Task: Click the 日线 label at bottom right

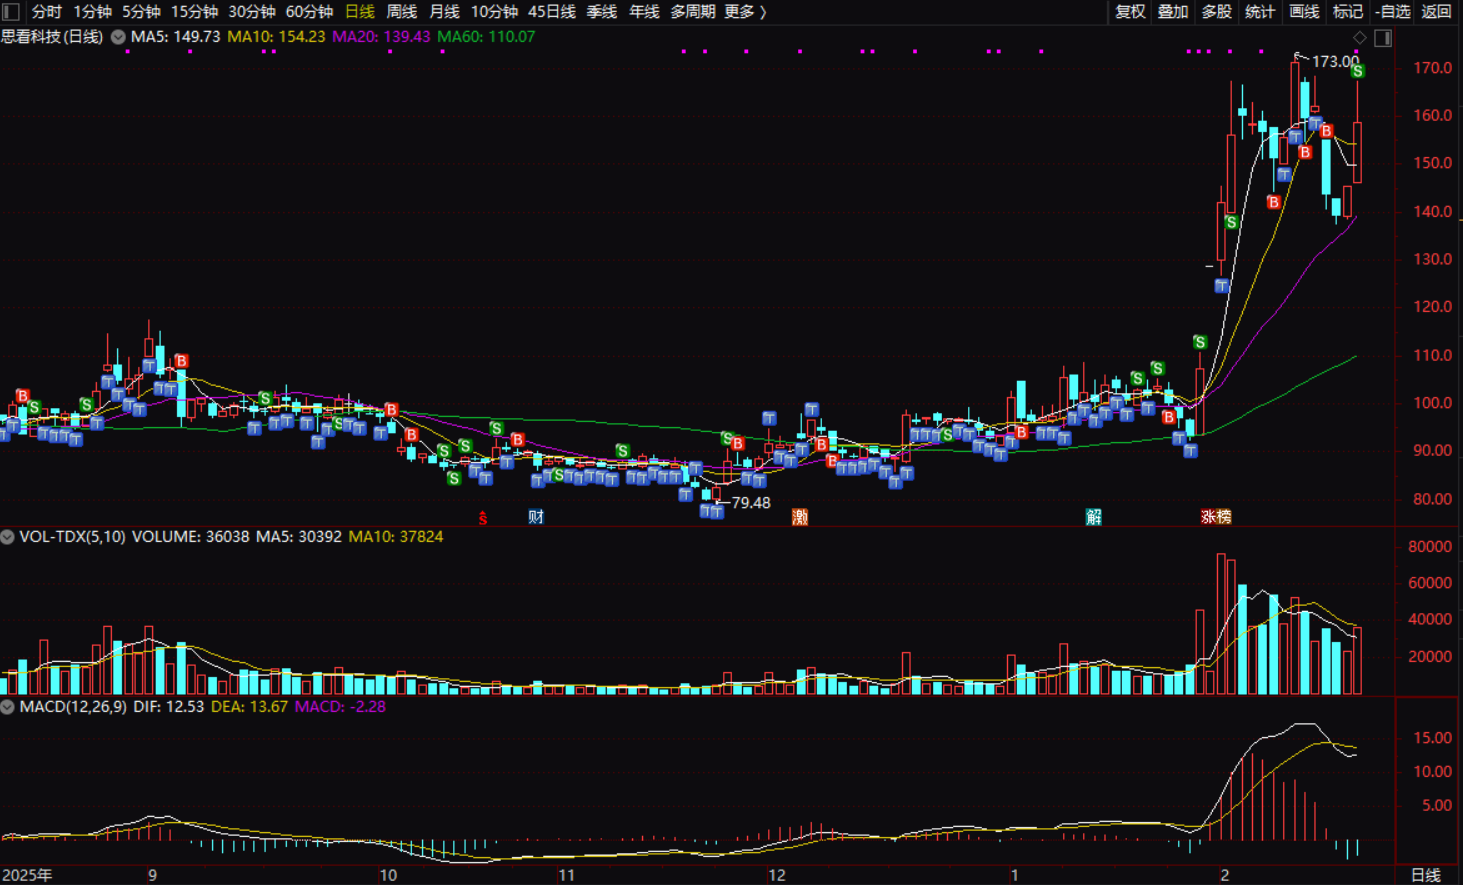Action: [x=1426, y=875]
